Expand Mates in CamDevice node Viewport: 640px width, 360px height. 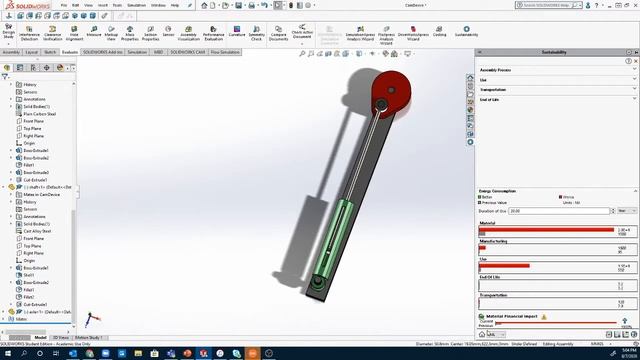pos(11,195)
